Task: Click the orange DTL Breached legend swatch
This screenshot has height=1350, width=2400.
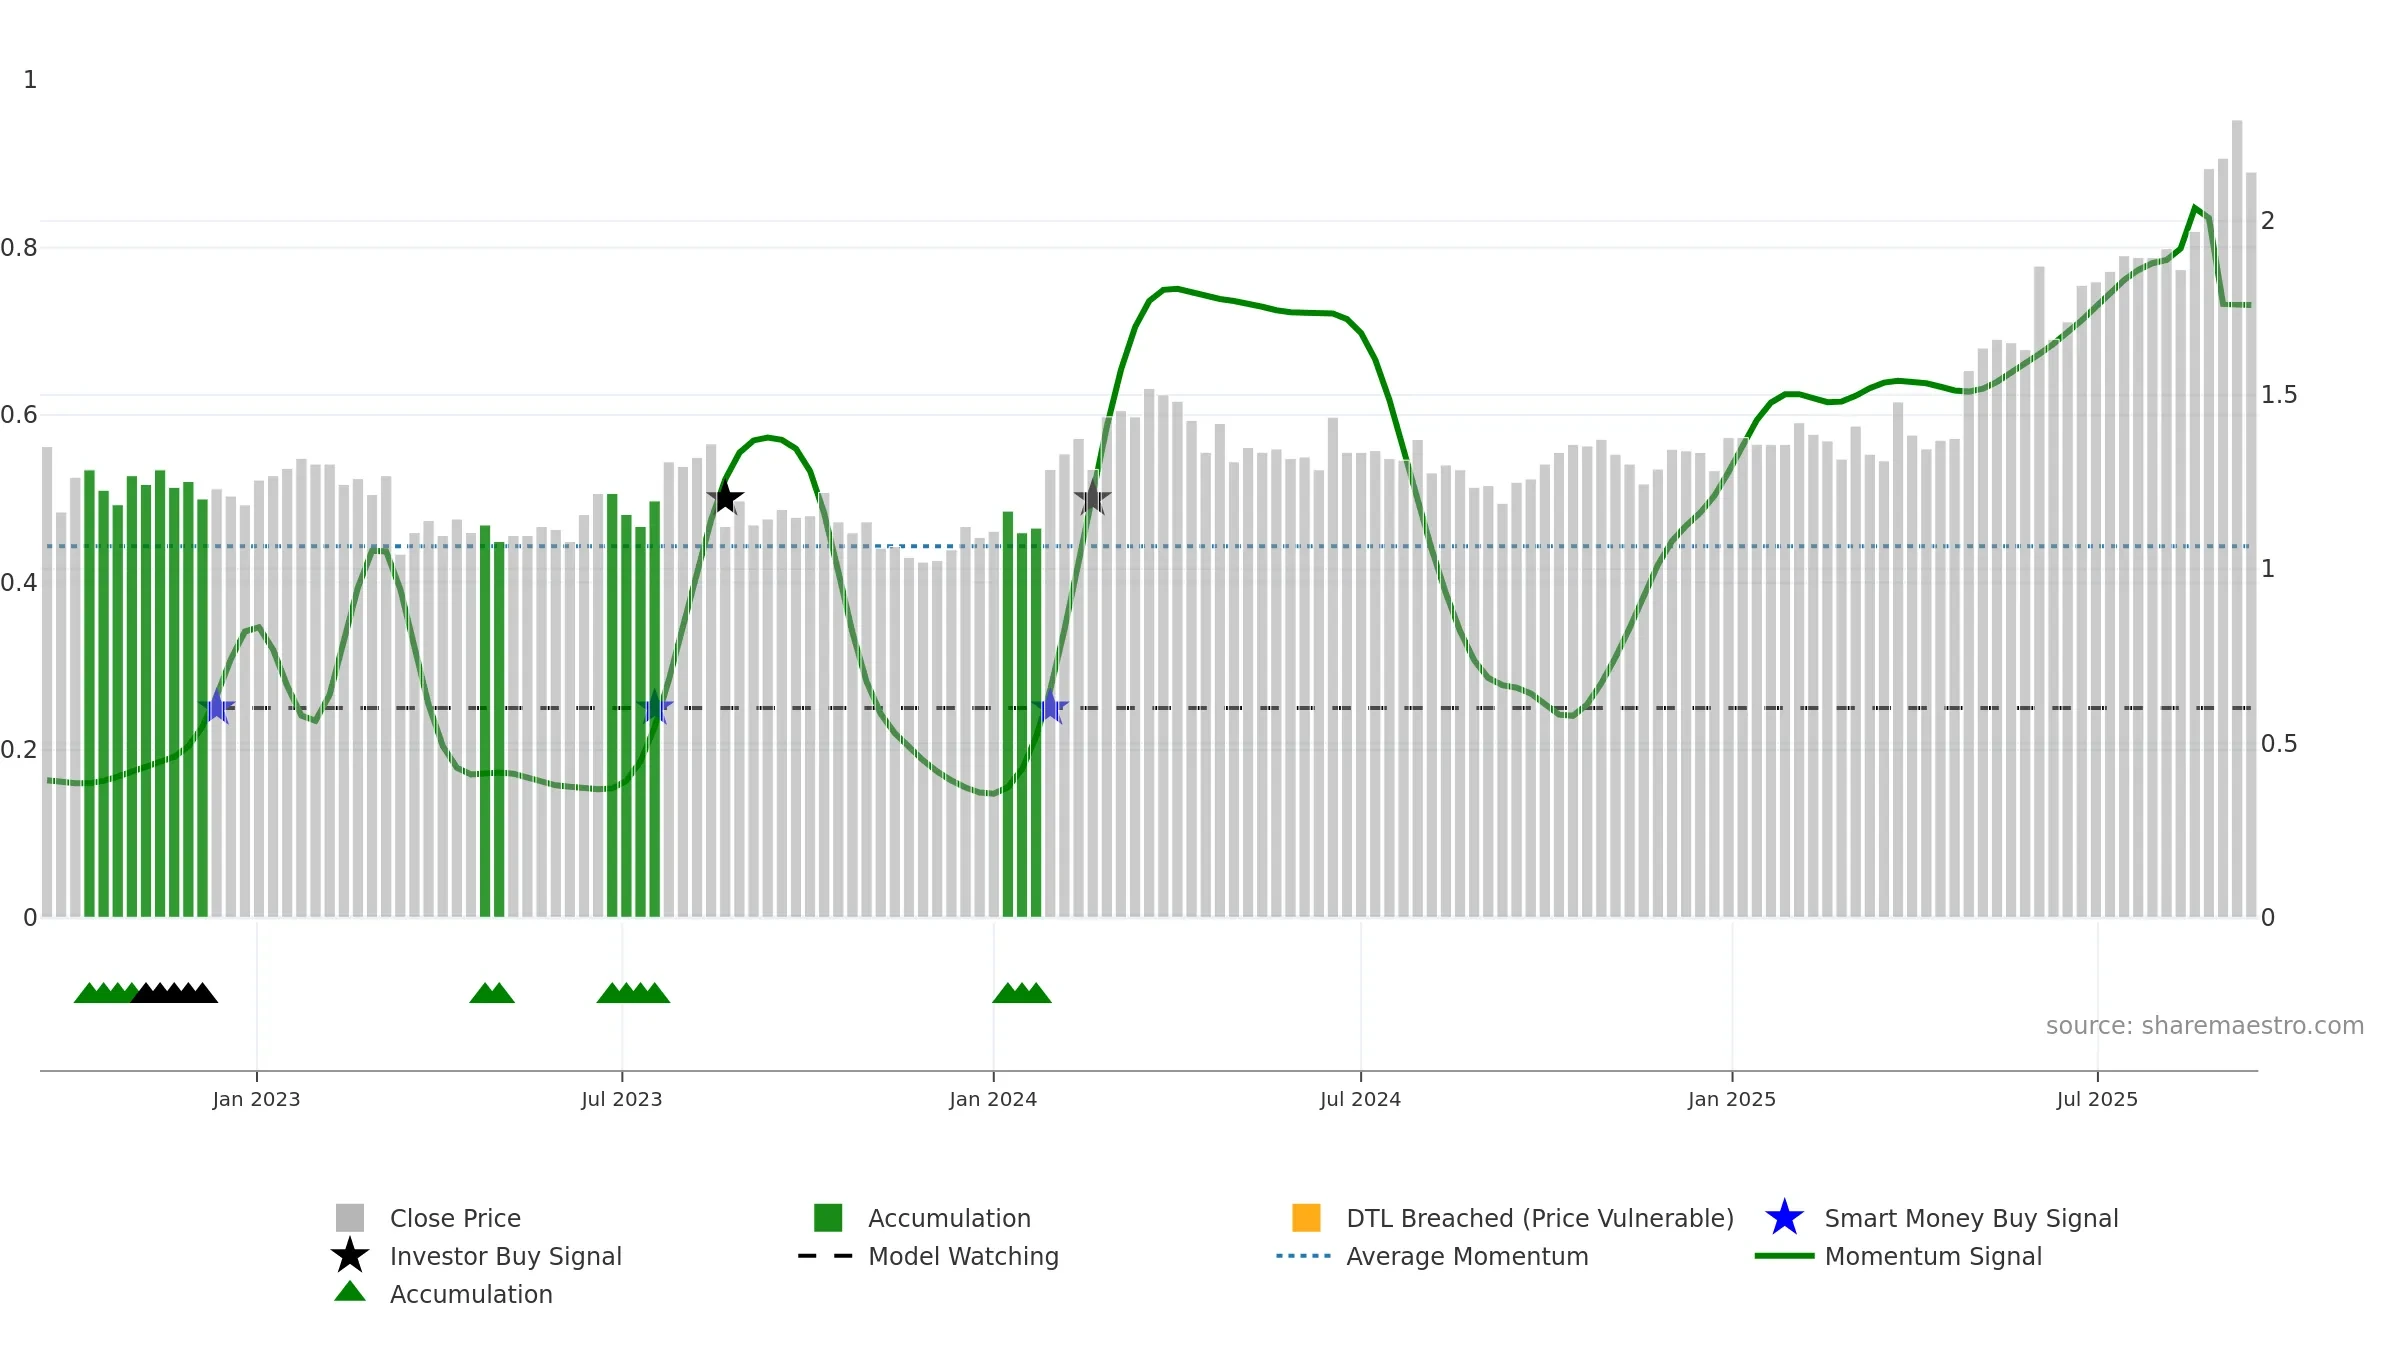Action: (x=1306, y=1217)
